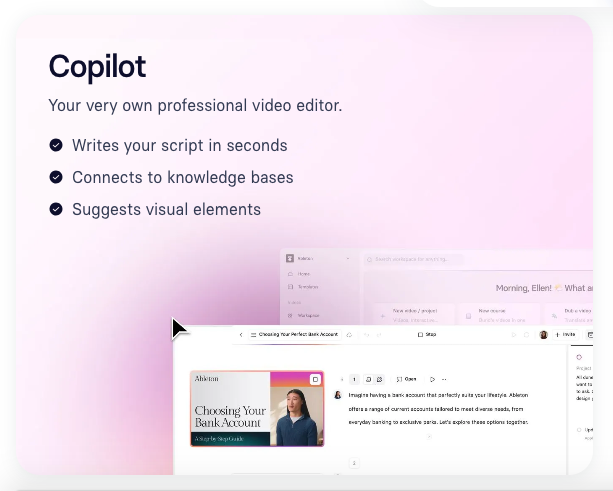
Task: Click the avatar icon beside the script text
Action: (x=337, y=395)
